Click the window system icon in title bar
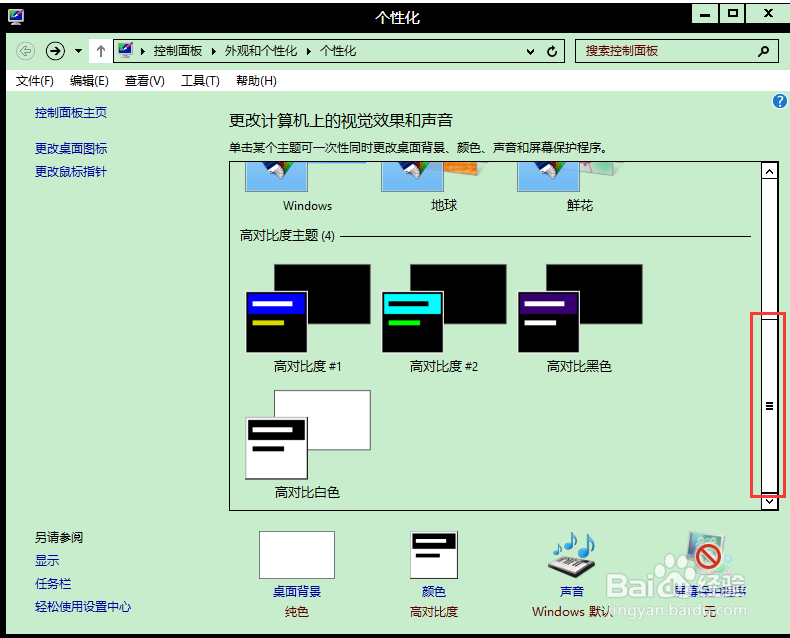The width and height of the screenshot is (790, 638). tap(16, 16)
